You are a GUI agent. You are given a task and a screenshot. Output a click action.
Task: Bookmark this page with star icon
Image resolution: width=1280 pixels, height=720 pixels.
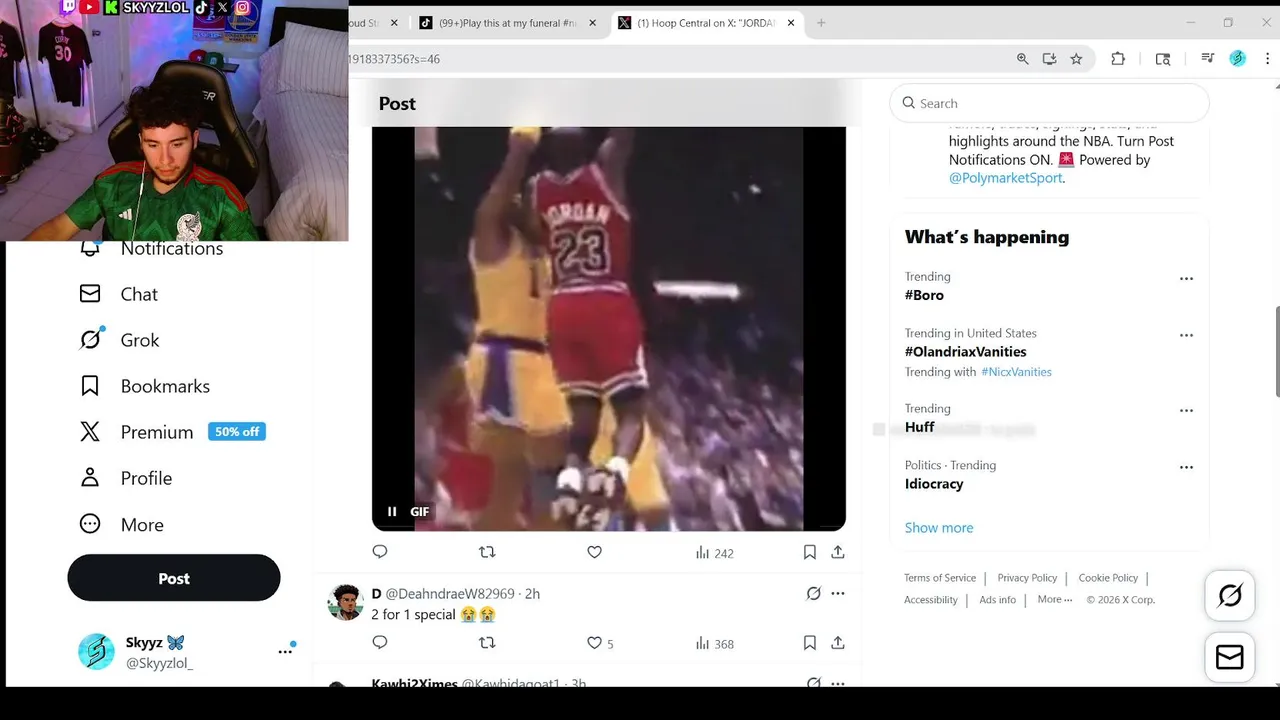click(x=1076, y=59)
